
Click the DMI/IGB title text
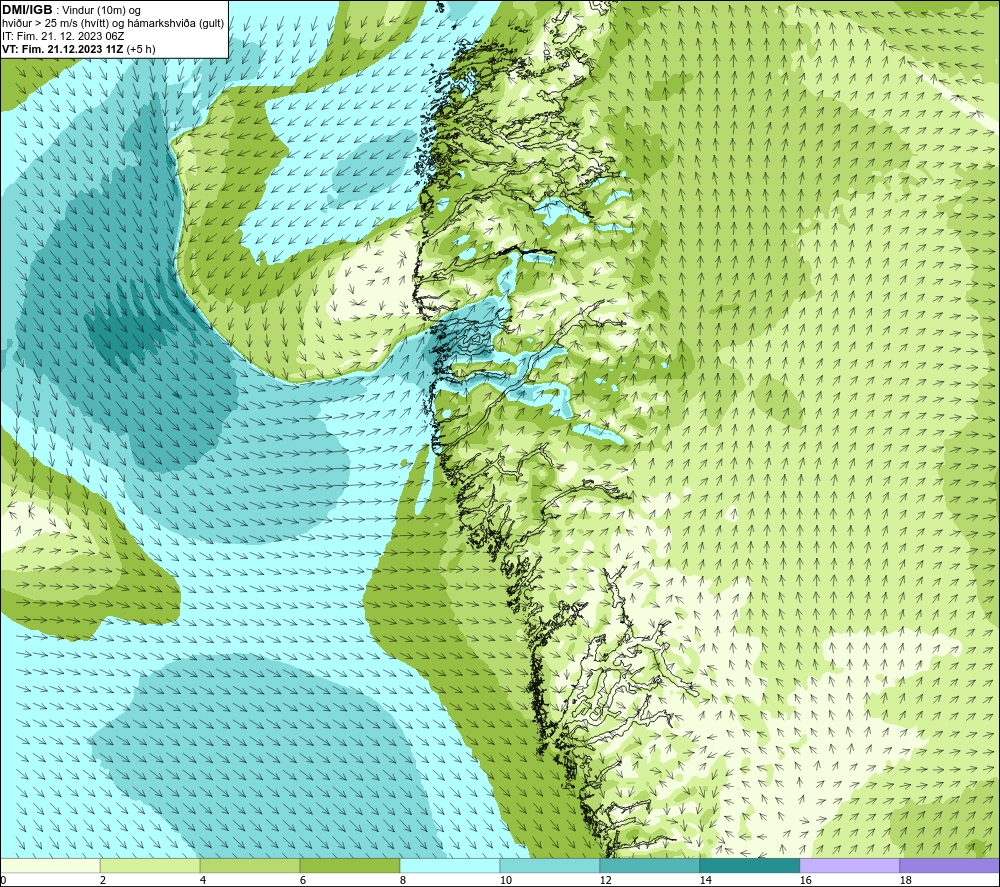pyautogui.click(x=27, y=10)
